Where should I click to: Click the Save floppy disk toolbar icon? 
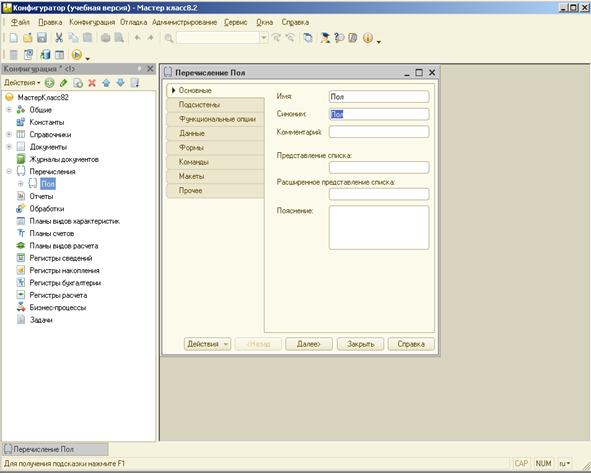point(42,38)
